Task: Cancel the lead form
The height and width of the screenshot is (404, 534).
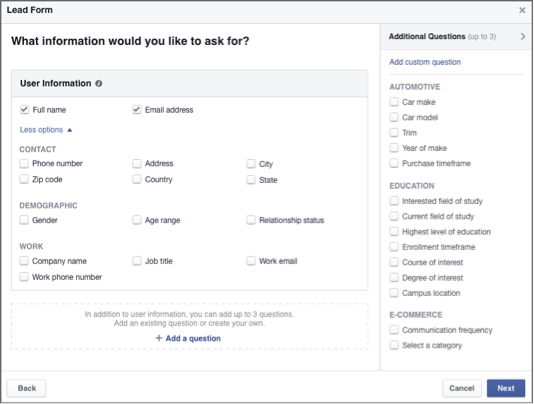Action: pos(462,388)
